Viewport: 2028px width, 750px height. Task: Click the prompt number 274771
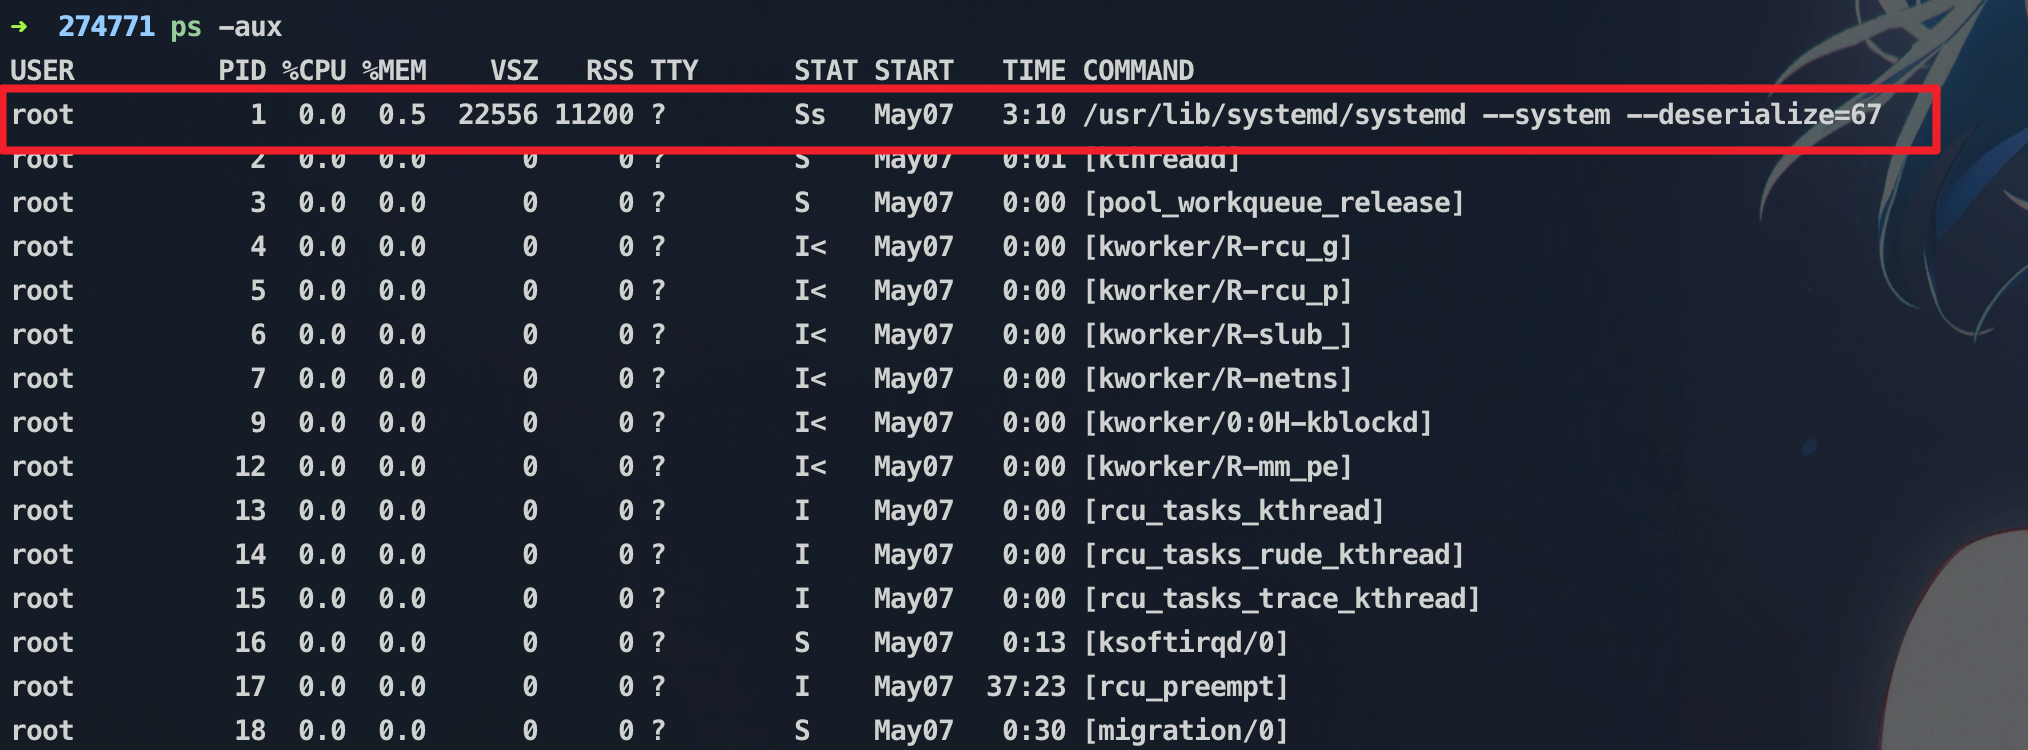tap(106, 26)
